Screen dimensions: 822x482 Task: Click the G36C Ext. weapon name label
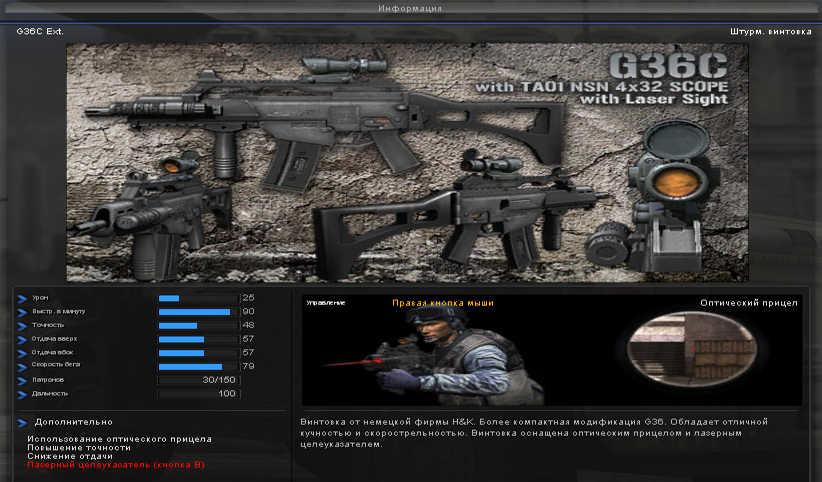(x=40, y=31)
